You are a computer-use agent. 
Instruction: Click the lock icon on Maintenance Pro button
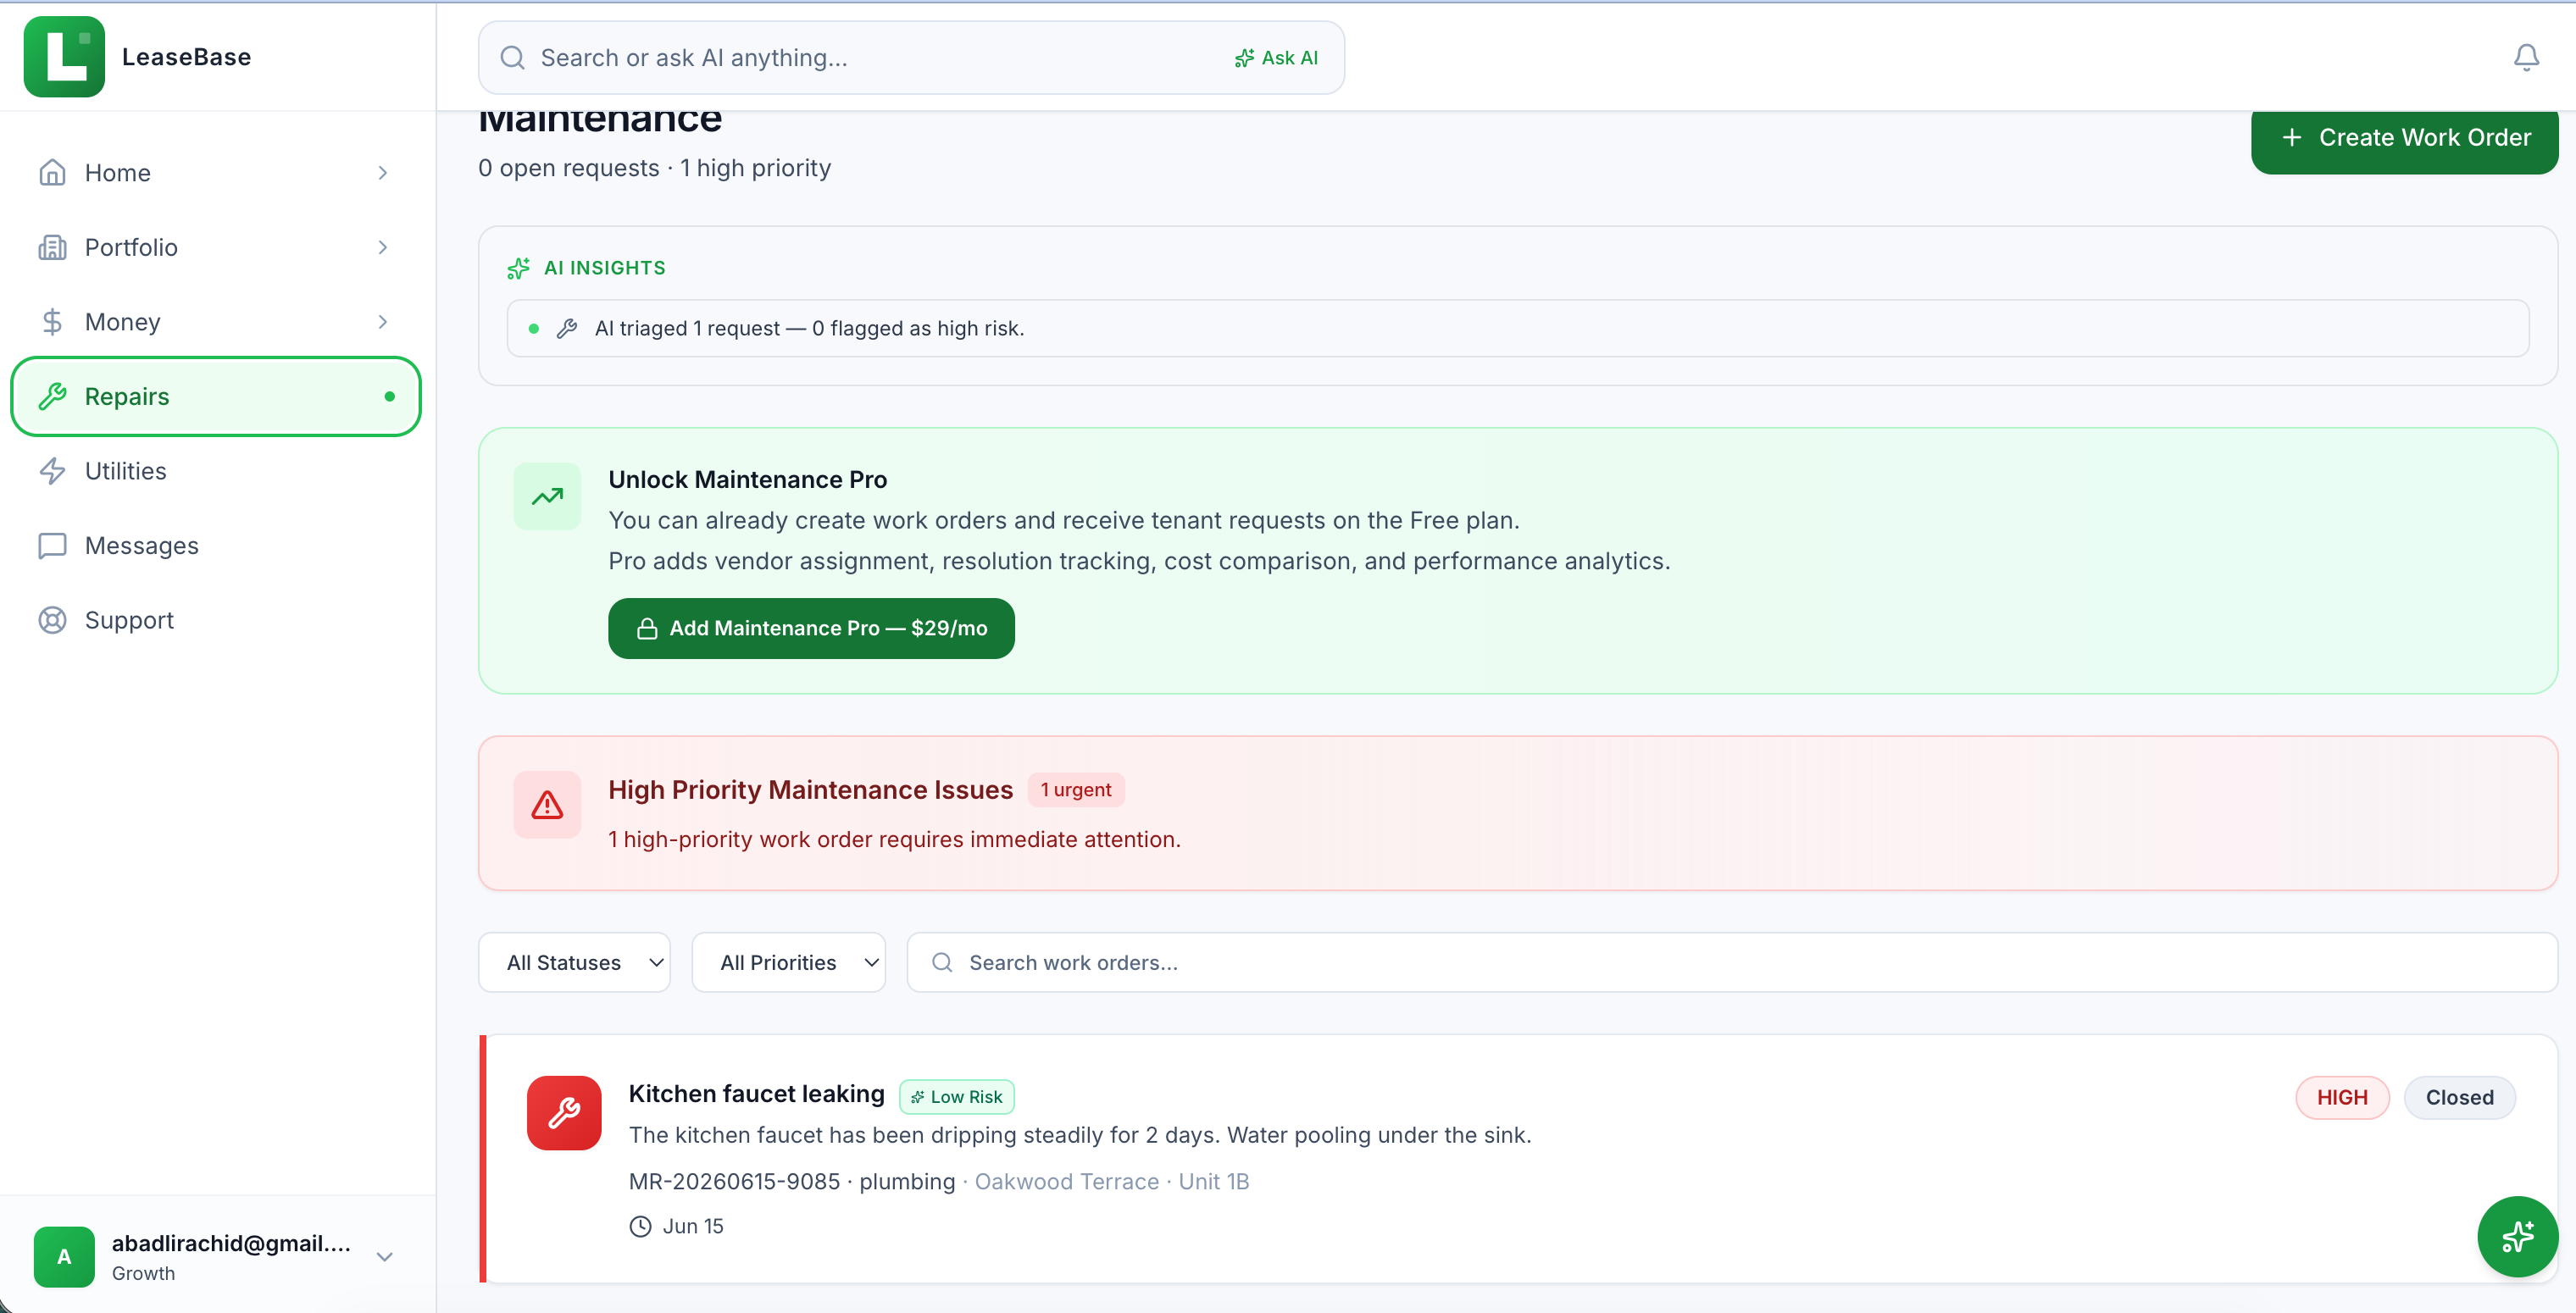[647, 629]
